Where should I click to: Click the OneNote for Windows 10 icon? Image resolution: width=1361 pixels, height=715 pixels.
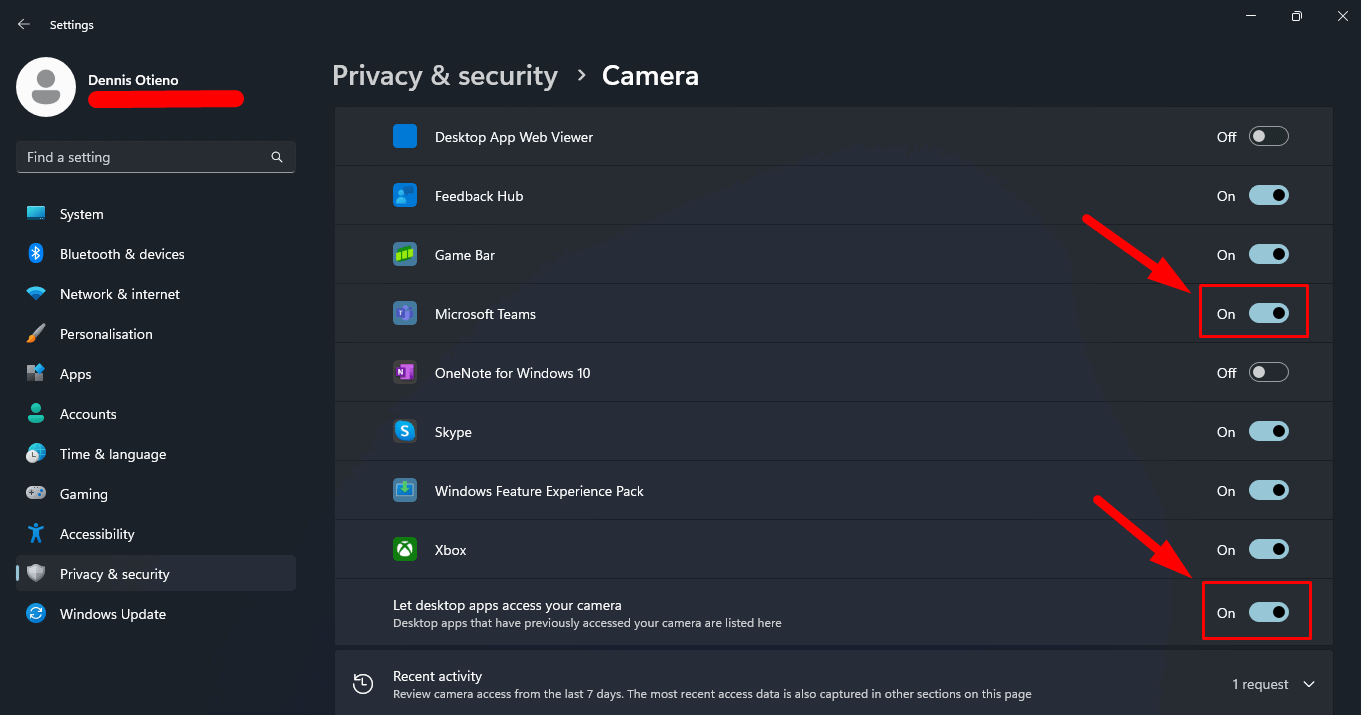[x=405, y=372]
